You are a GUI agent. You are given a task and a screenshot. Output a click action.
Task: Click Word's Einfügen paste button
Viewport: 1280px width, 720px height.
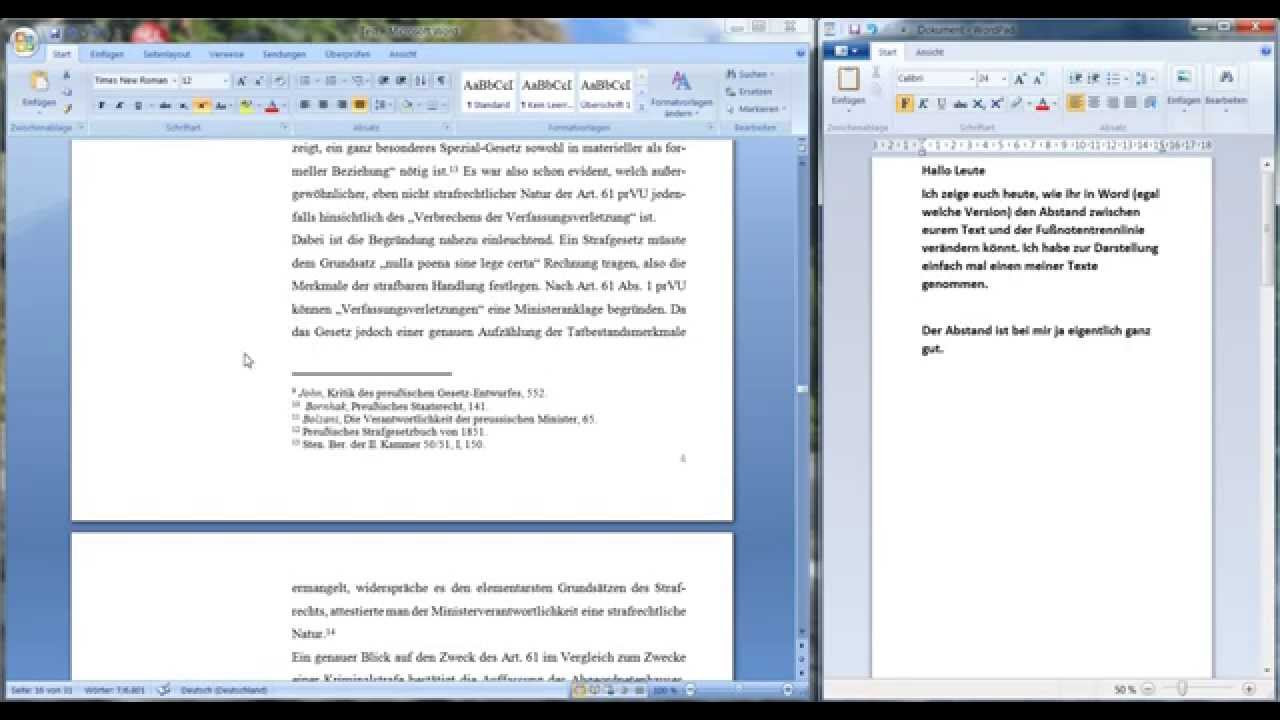click(x=39, y=88)
